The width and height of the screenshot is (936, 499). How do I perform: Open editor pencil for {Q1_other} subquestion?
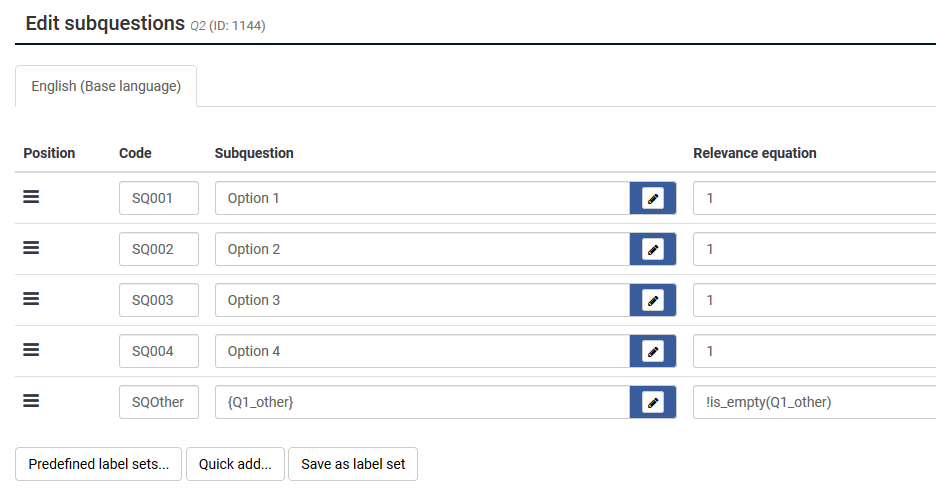(652, 402)
